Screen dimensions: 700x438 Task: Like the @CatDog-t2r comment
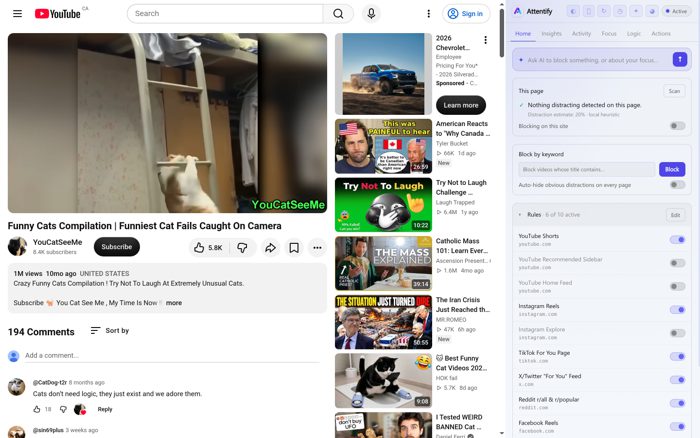(37, 409)
